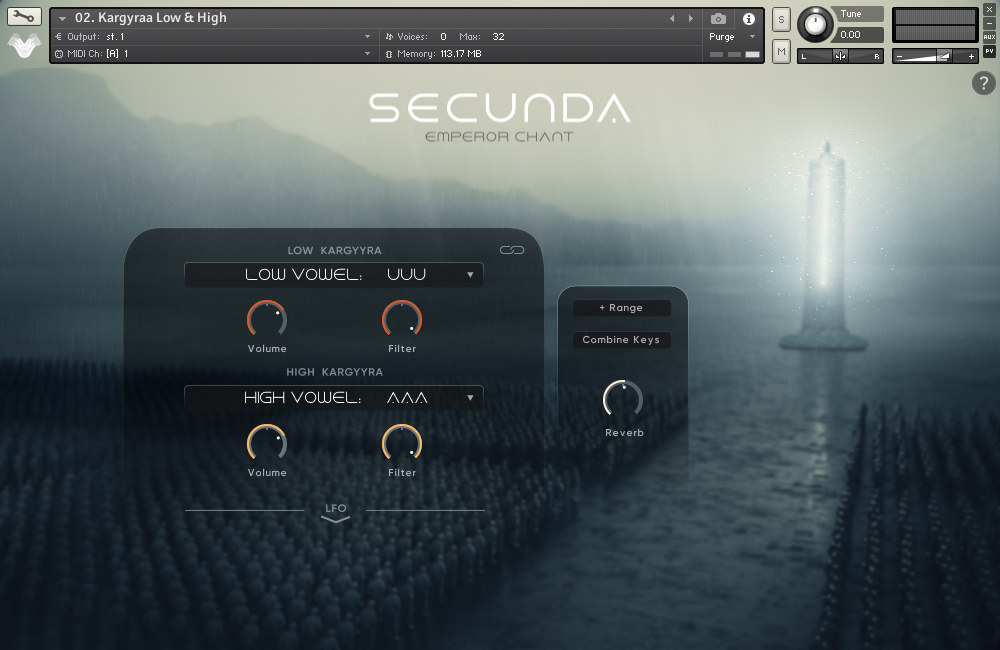Image resolution: width=1000 pixels, height=650 pixels.
Task: Click the camera snapshot icon in the header
Action: click(x=718, y=19)
